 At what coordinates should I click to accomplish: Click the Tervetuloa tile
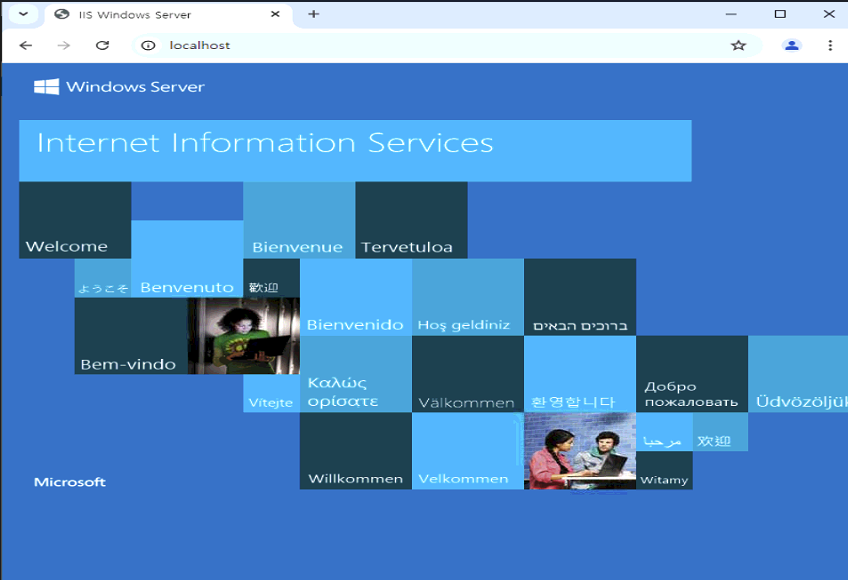pos(412,220)
